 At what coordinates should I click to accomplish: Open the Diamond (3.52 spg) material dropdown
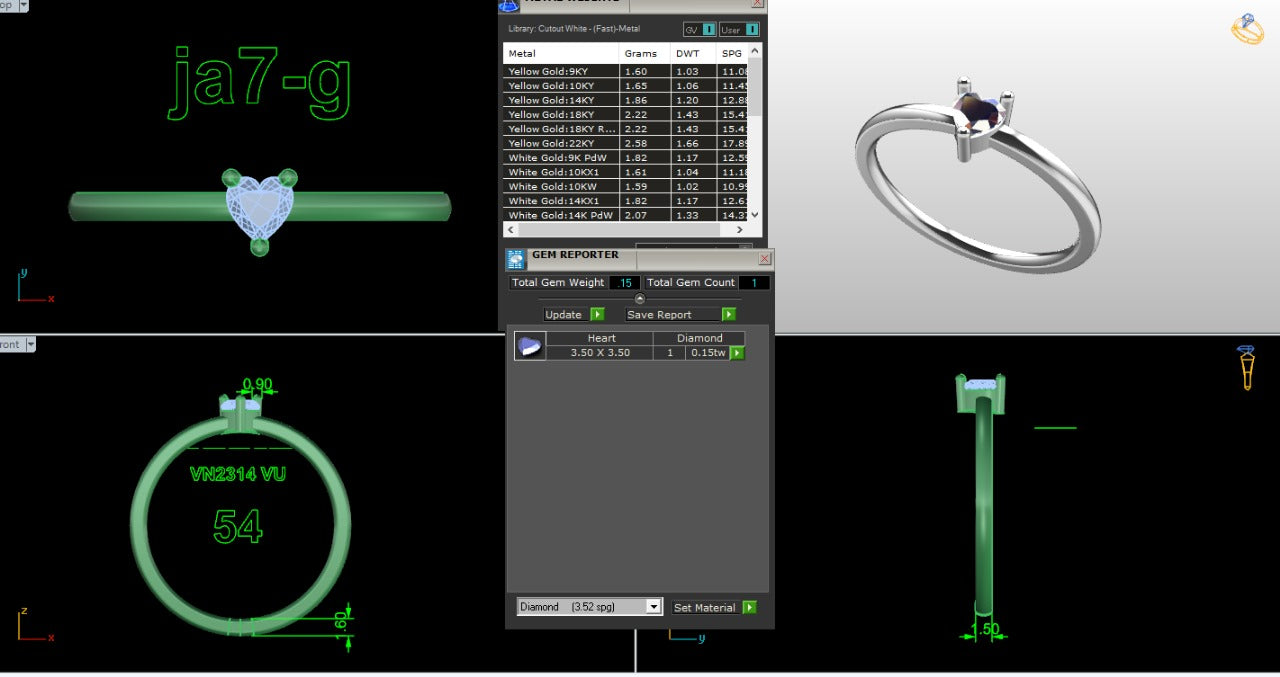(589, 607)
